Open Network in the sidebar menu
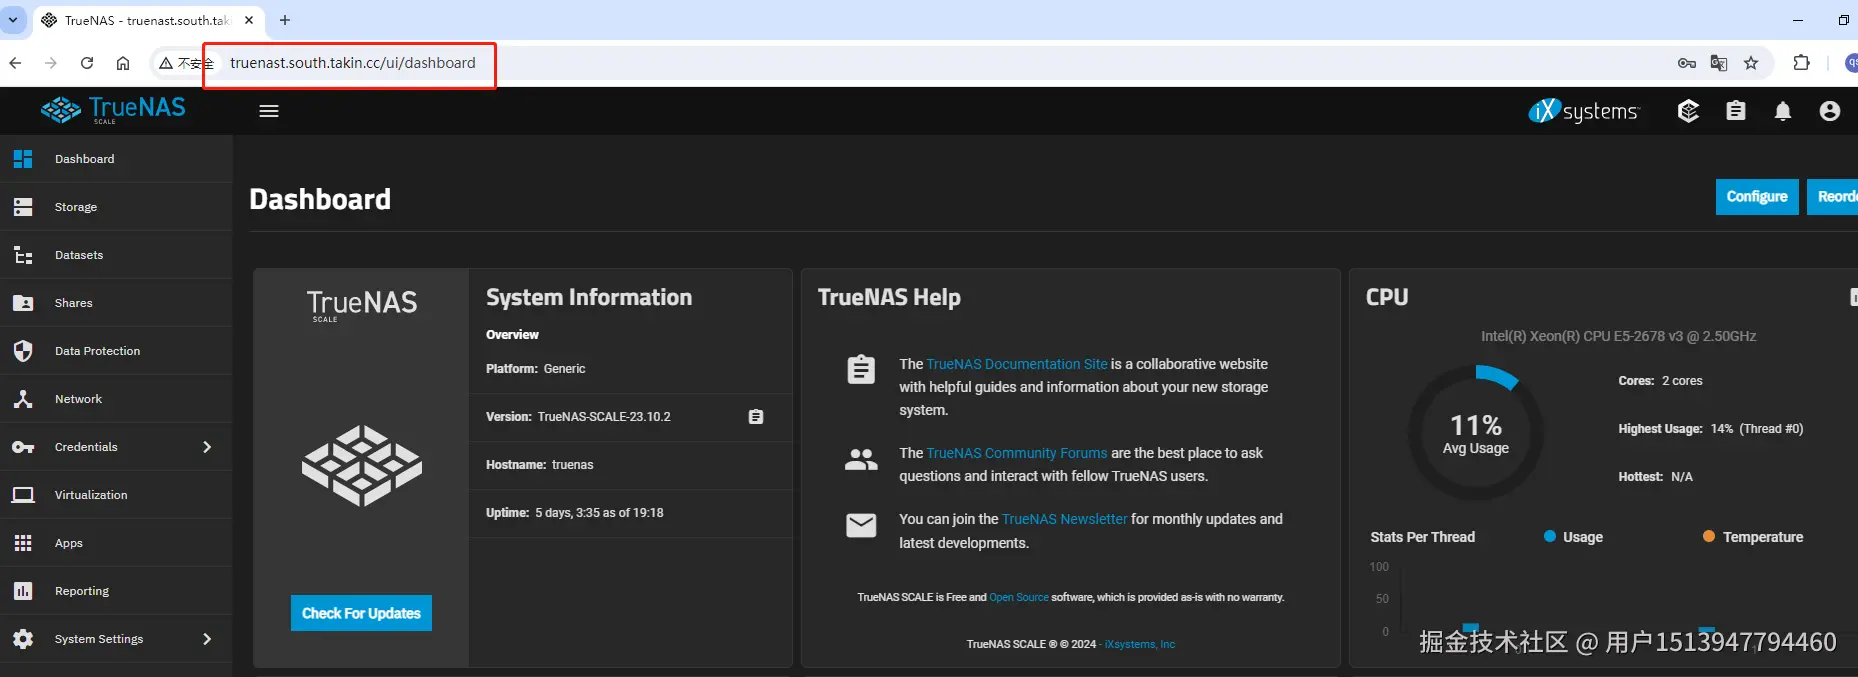 click(x=116, y=399)
